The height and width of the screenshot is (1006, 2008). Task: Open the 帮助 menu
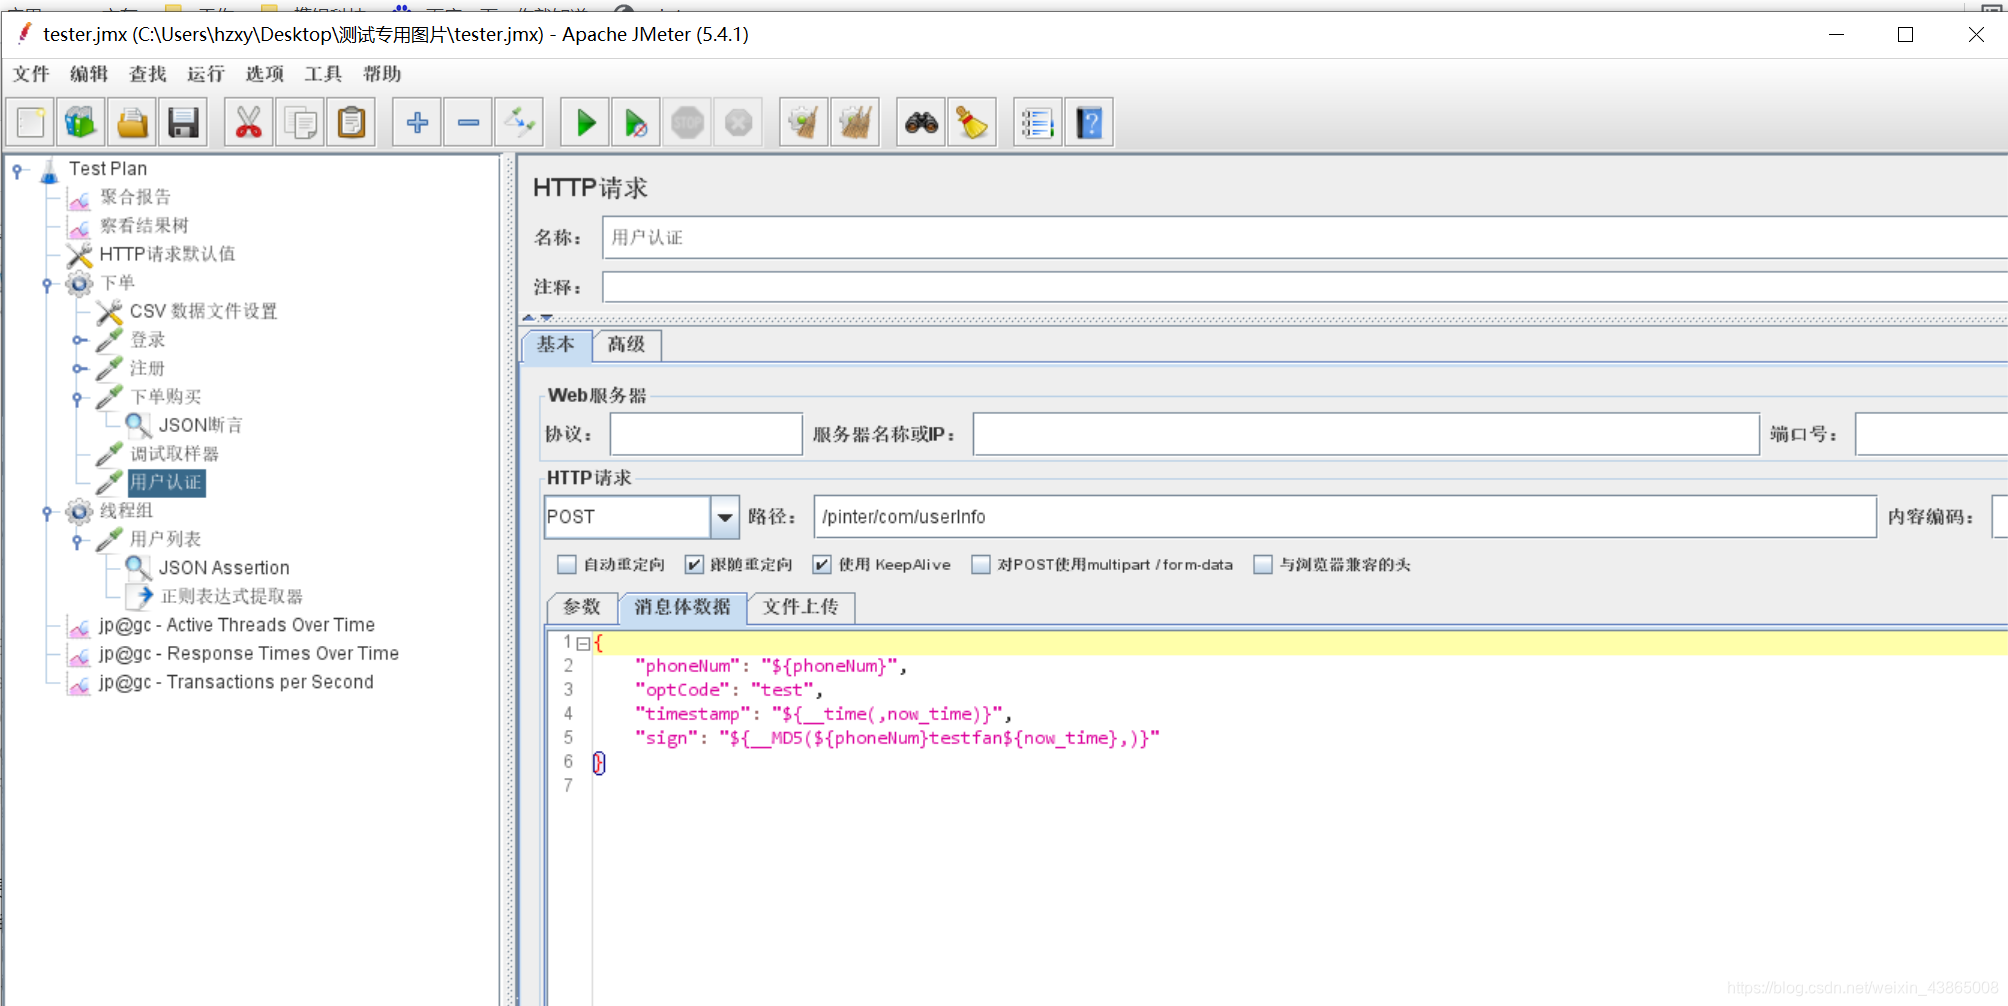click(382, 74)
